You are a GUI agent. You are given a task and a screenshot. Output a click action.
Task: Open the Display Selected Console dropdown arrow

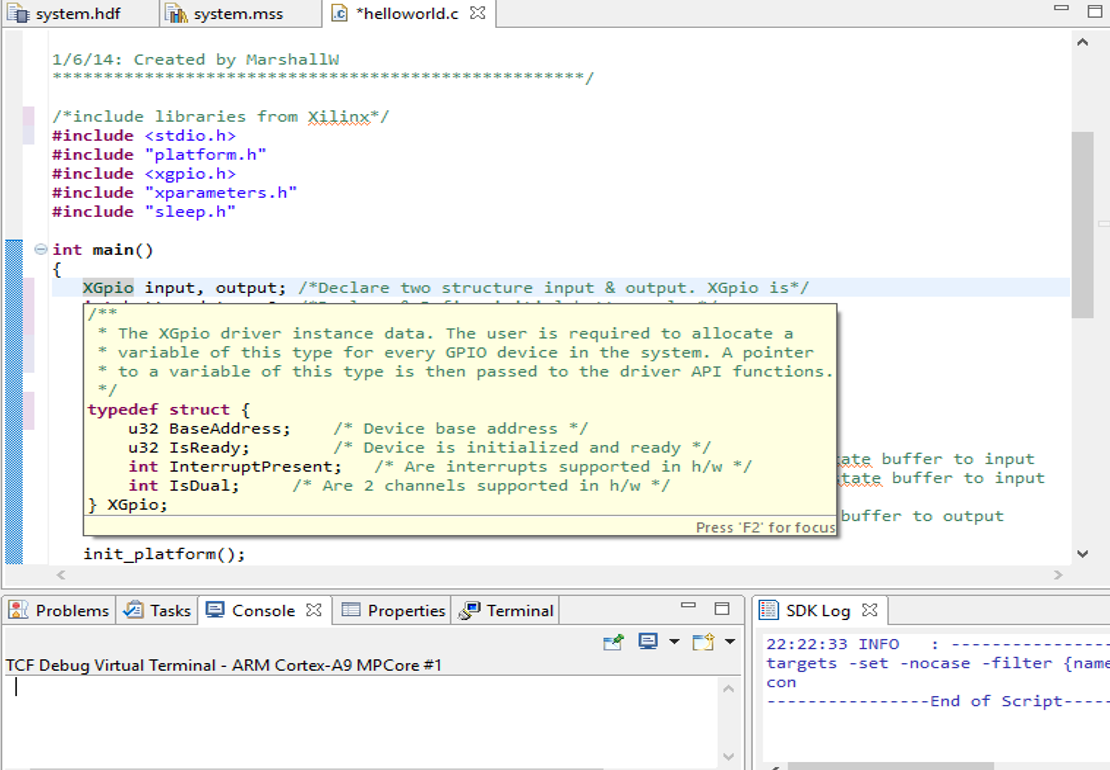point(673,641)
